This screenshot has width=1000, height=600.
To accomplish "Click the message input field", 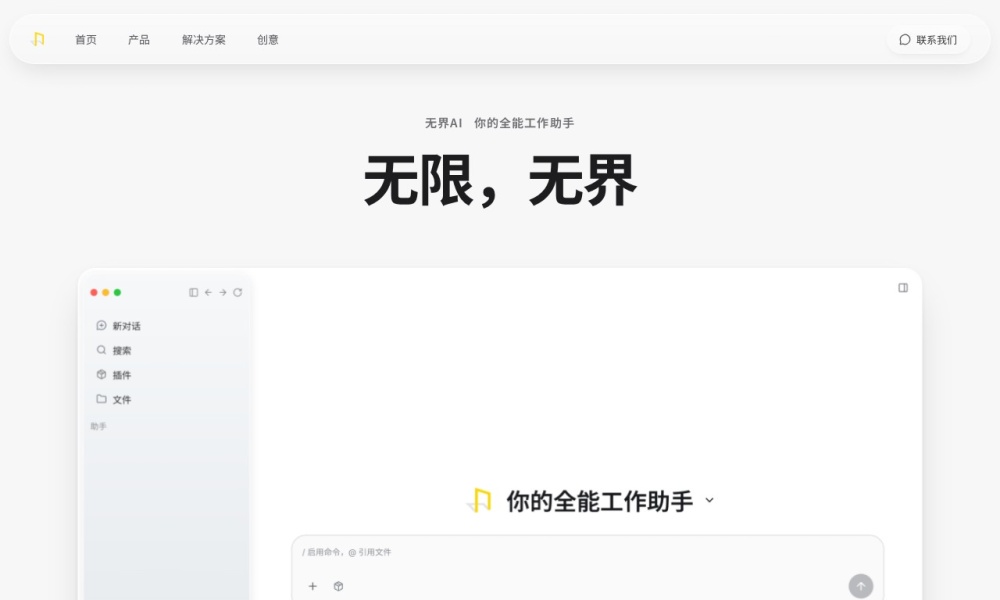I will (x=587, y=552).
